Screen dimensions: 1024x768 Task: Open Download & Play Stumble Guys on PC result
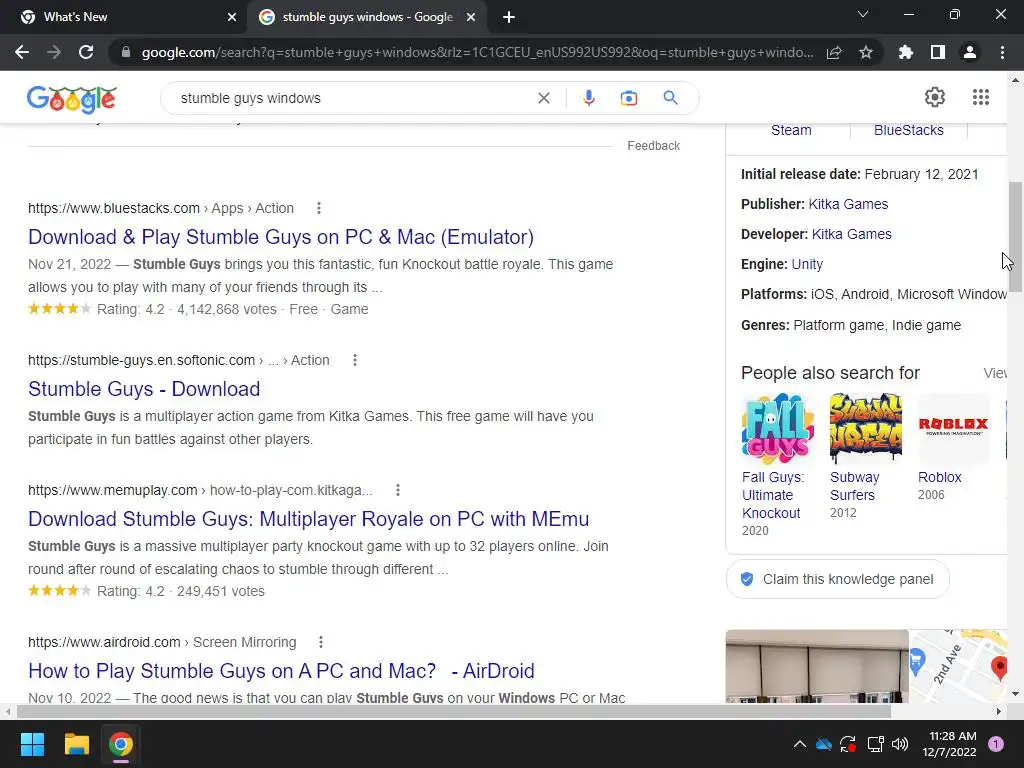tap(281, 237)
